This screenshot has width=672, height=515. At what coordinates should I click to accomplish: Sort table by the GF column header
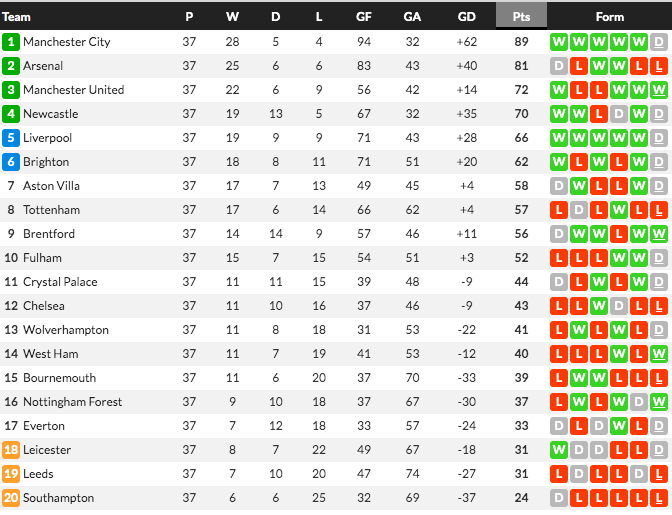coord(363,17)
